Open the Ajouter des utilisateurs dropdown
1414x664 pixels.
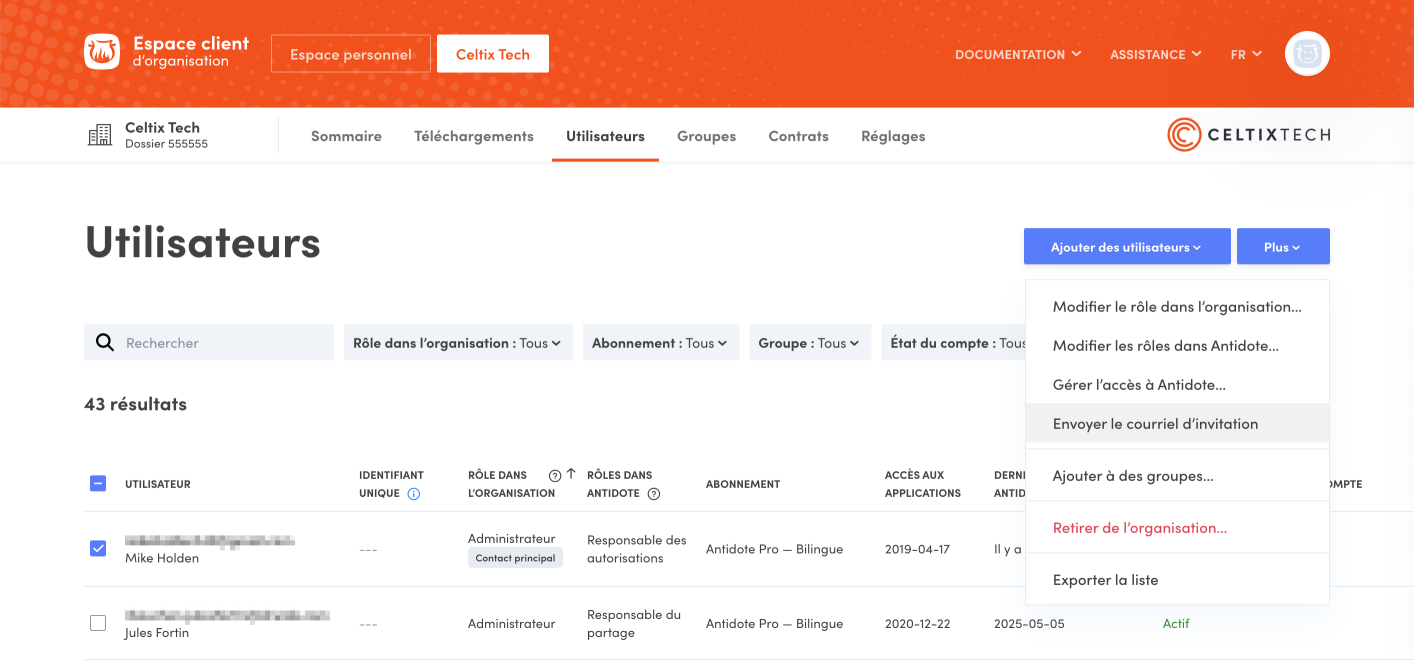pos(1126,247)
